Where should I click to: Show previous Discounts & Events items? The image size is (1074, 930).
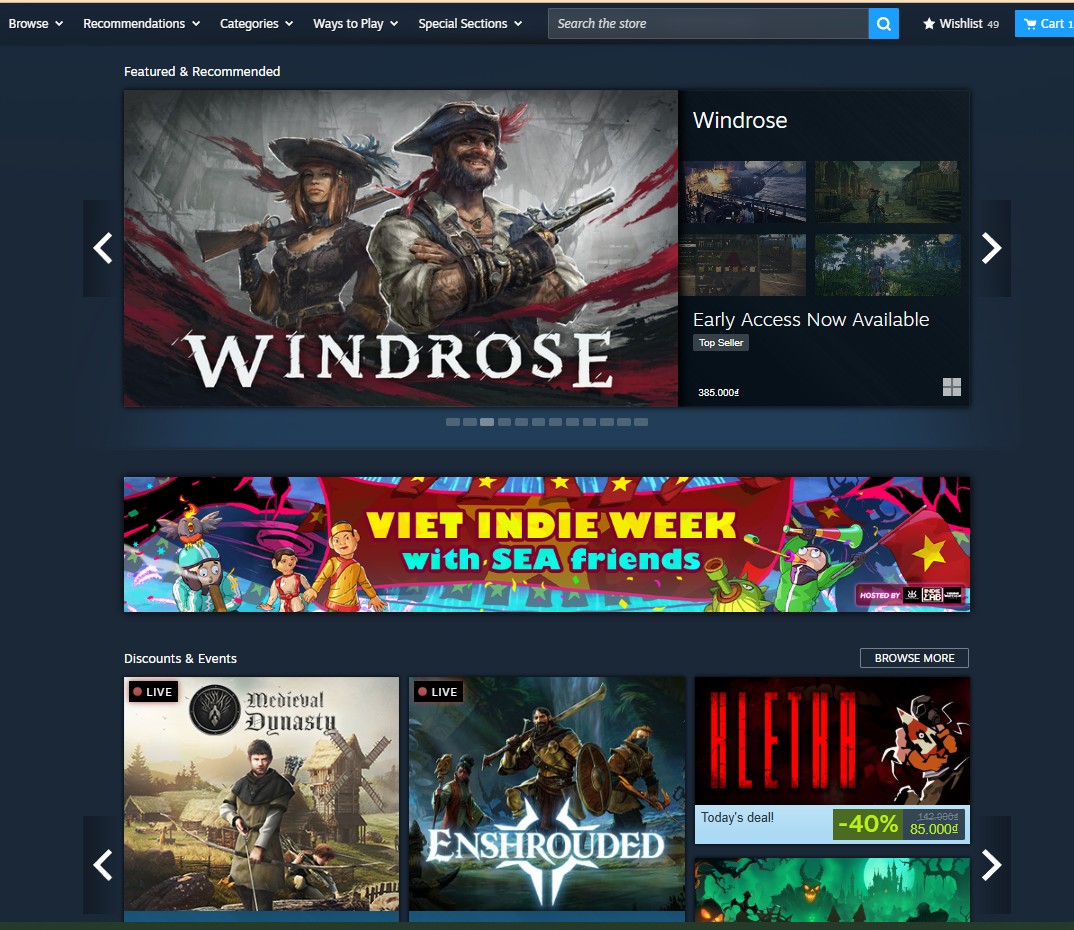(x=103, y=864)
